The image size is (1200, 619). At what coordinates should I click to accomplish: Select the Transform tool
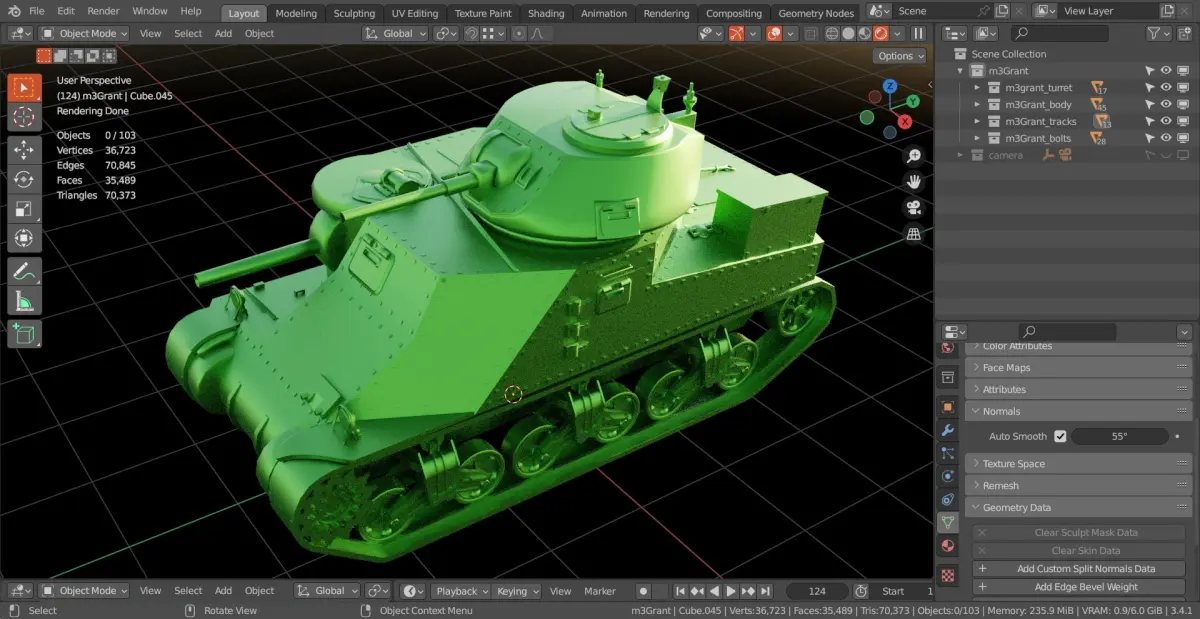pyautogui.click(x=25, y=239)
